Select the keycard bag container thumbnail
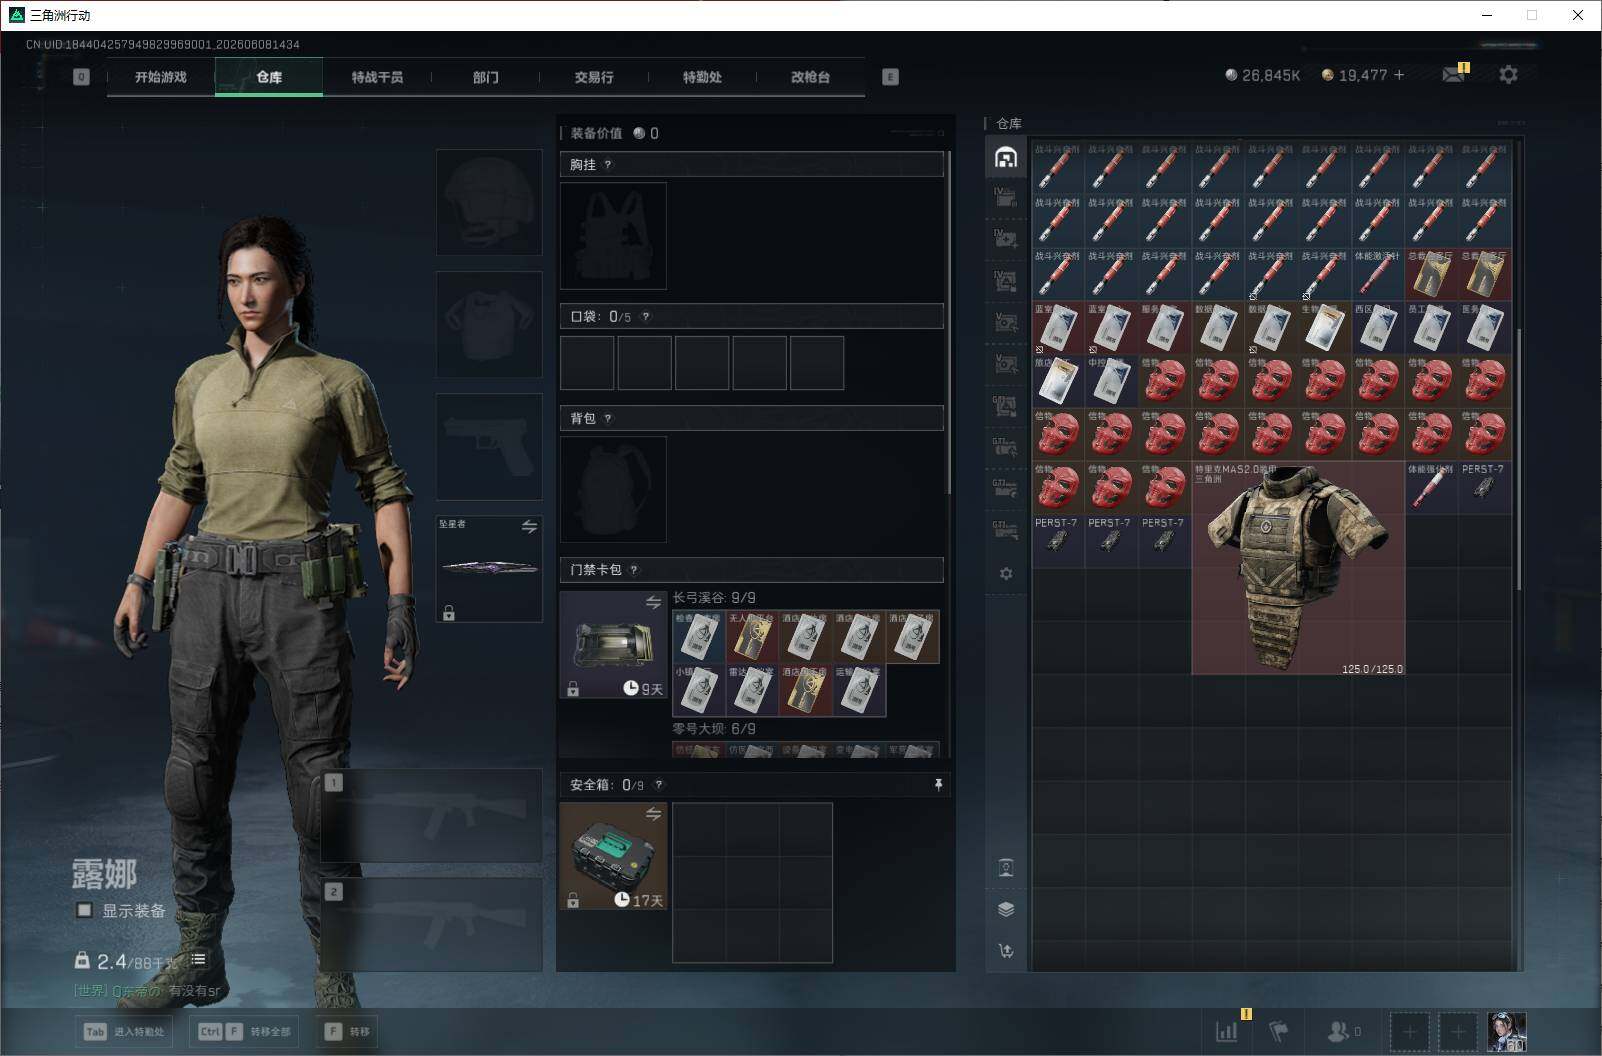 [613, 644]
